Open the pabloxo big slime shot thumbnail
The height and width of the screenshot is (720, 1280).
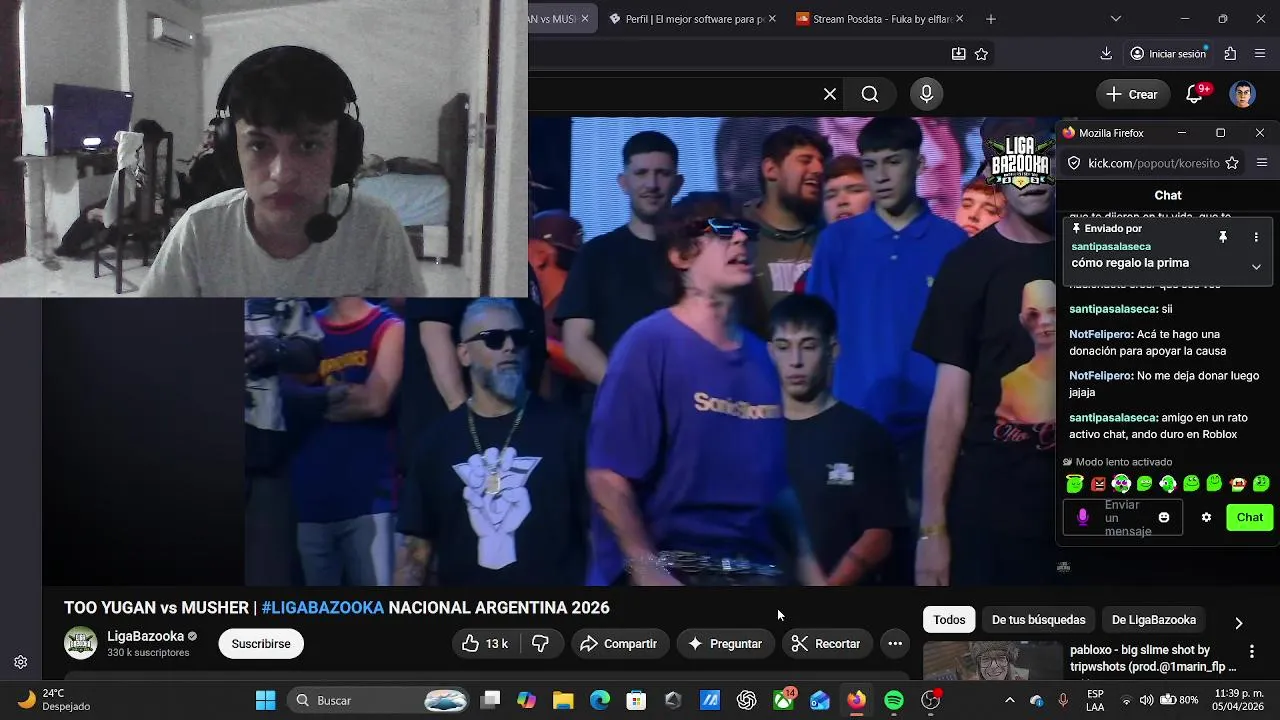click(x=992, y=661)
